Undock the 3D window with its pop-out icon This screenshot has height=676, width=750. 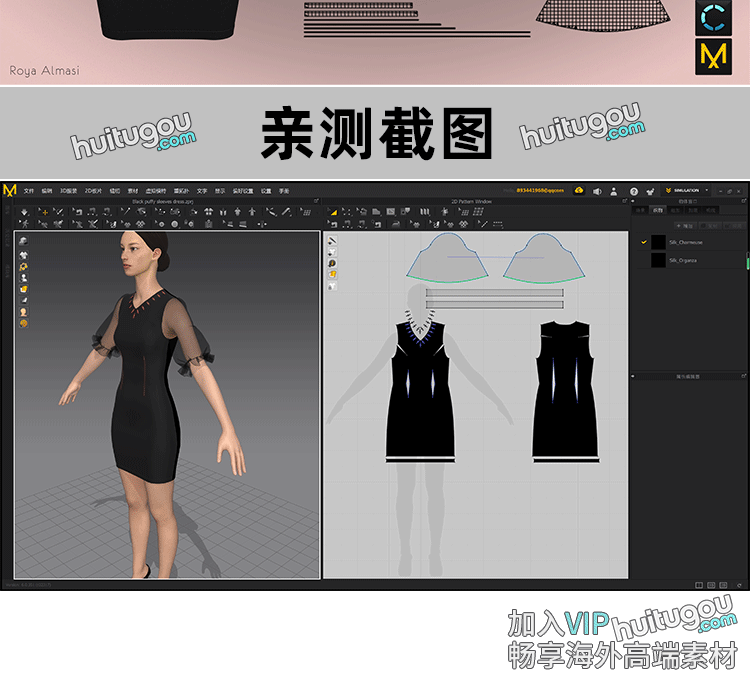point(316,201)
